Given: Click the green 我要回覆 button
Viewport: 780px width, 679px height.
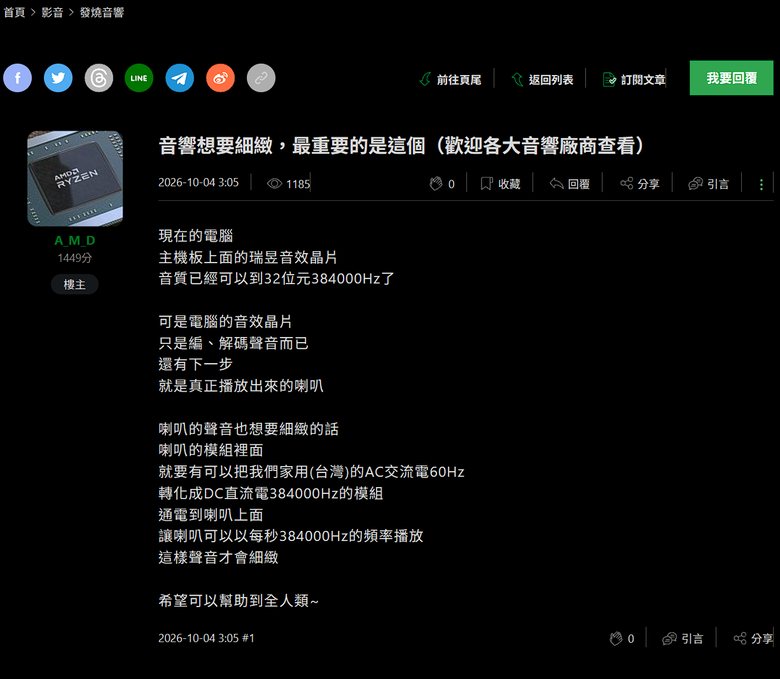Looking at the screenshot, I should [731, 78].
